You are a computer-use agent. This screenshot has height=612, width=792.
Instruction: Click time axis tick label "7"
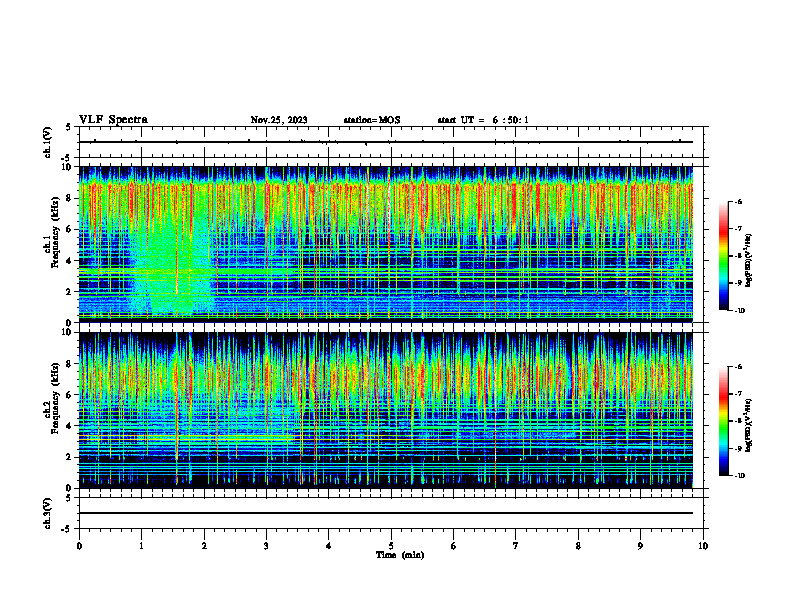[516, 546]
